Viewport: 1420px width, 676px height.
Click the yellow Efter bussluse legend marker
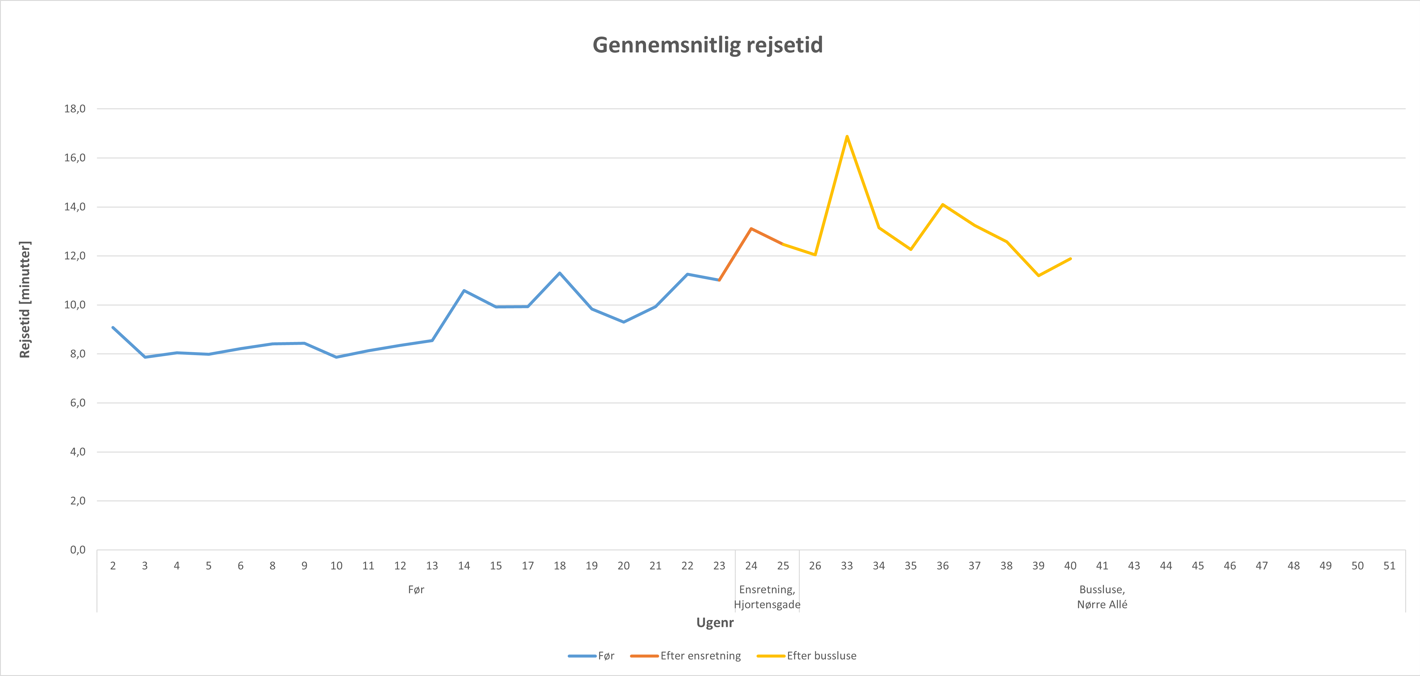point(770,656)
